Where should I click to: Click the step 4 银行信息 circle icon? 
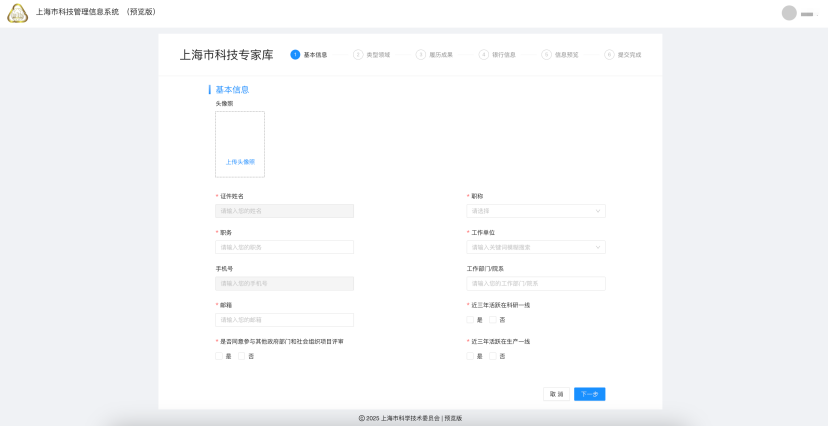click(484, 55)
